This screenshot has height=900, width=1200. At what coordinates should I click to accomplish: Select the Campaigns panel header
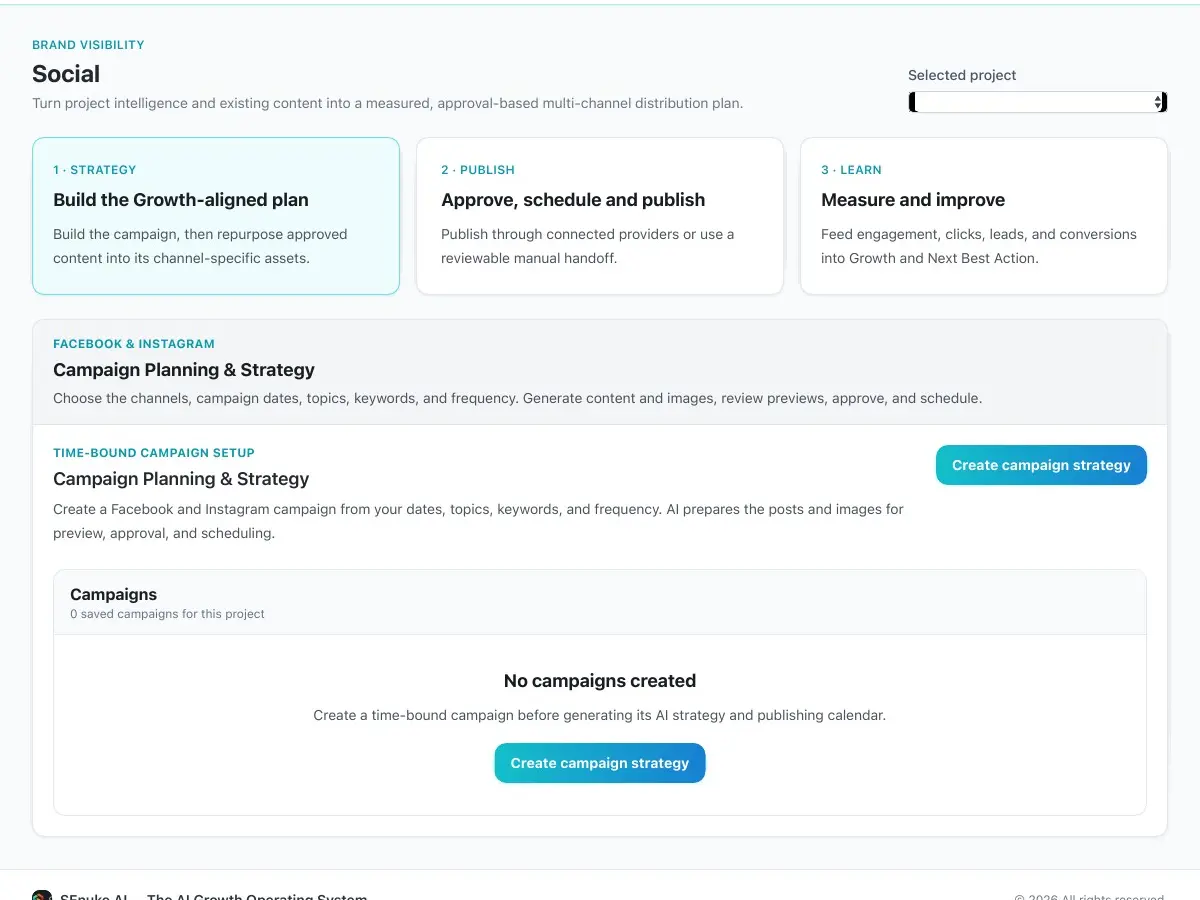coord(600,602)
